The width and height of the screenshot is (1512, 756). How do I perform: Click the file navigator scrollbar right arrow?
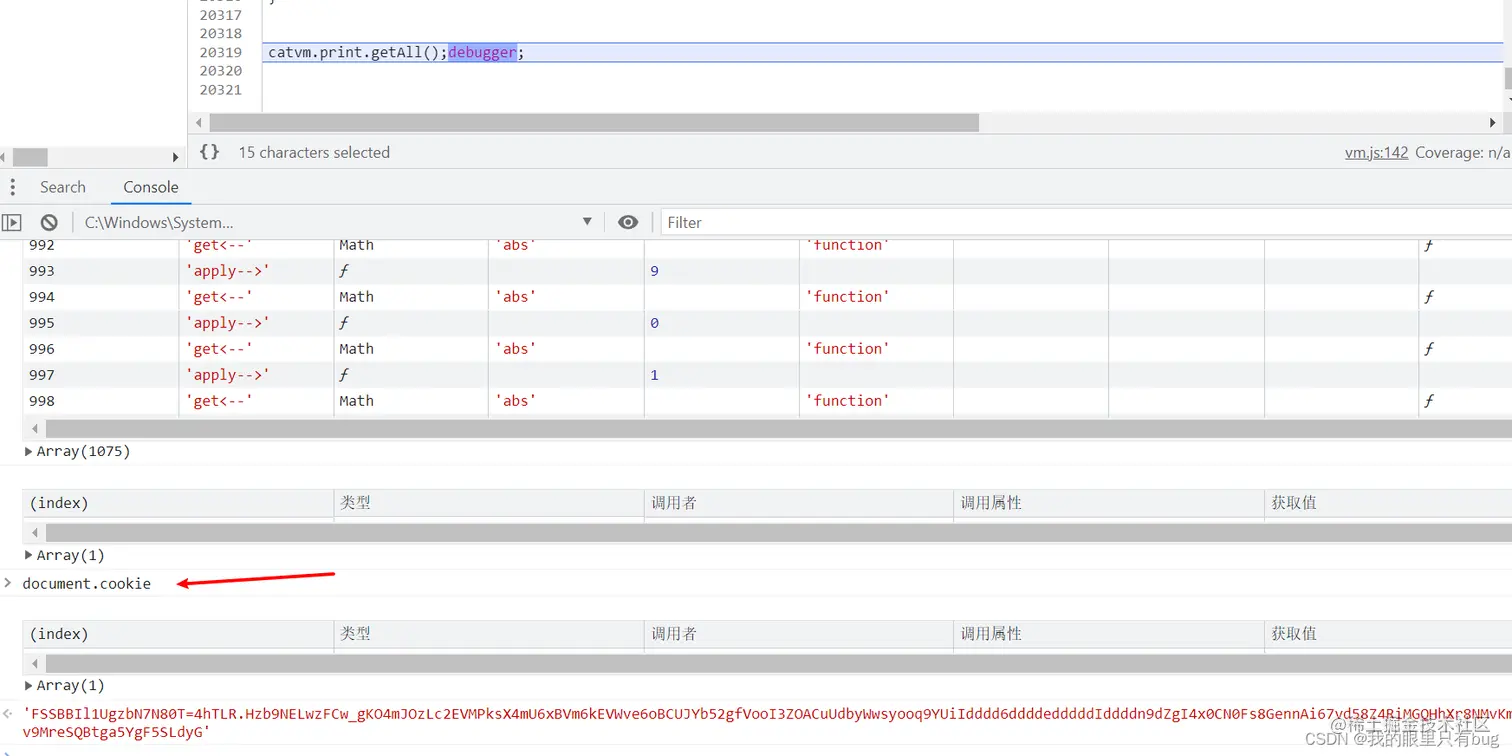pyautogui.click(x=175, y=157)
